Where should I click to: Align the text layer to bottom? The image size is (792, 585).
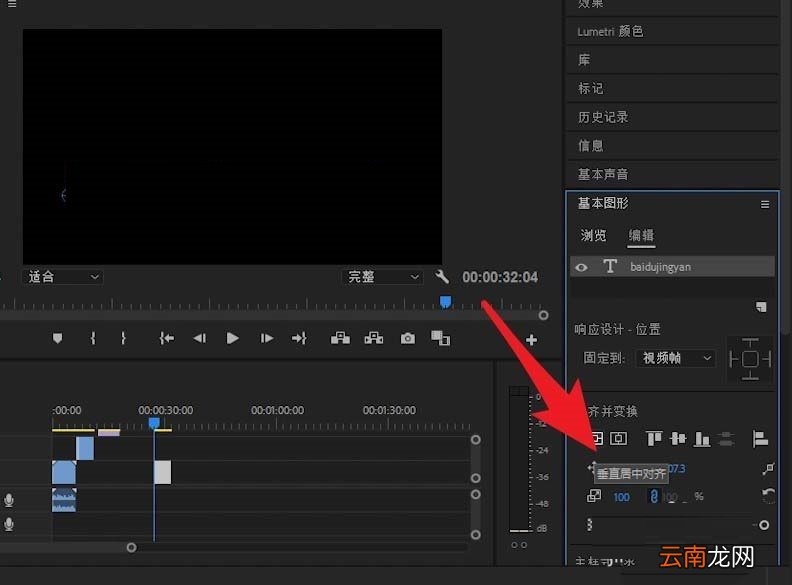pyautogui.click(x=702, y=438)
